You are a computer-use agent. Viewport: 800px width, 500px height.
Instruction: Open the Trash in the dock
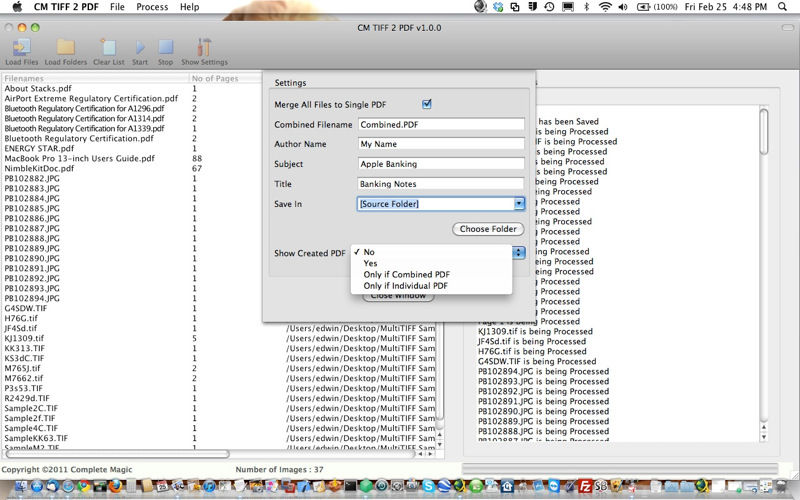pos(781,486)
